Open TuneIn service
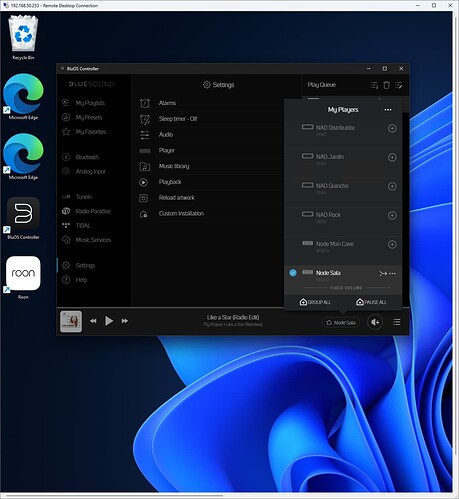 tap(84, 197)
